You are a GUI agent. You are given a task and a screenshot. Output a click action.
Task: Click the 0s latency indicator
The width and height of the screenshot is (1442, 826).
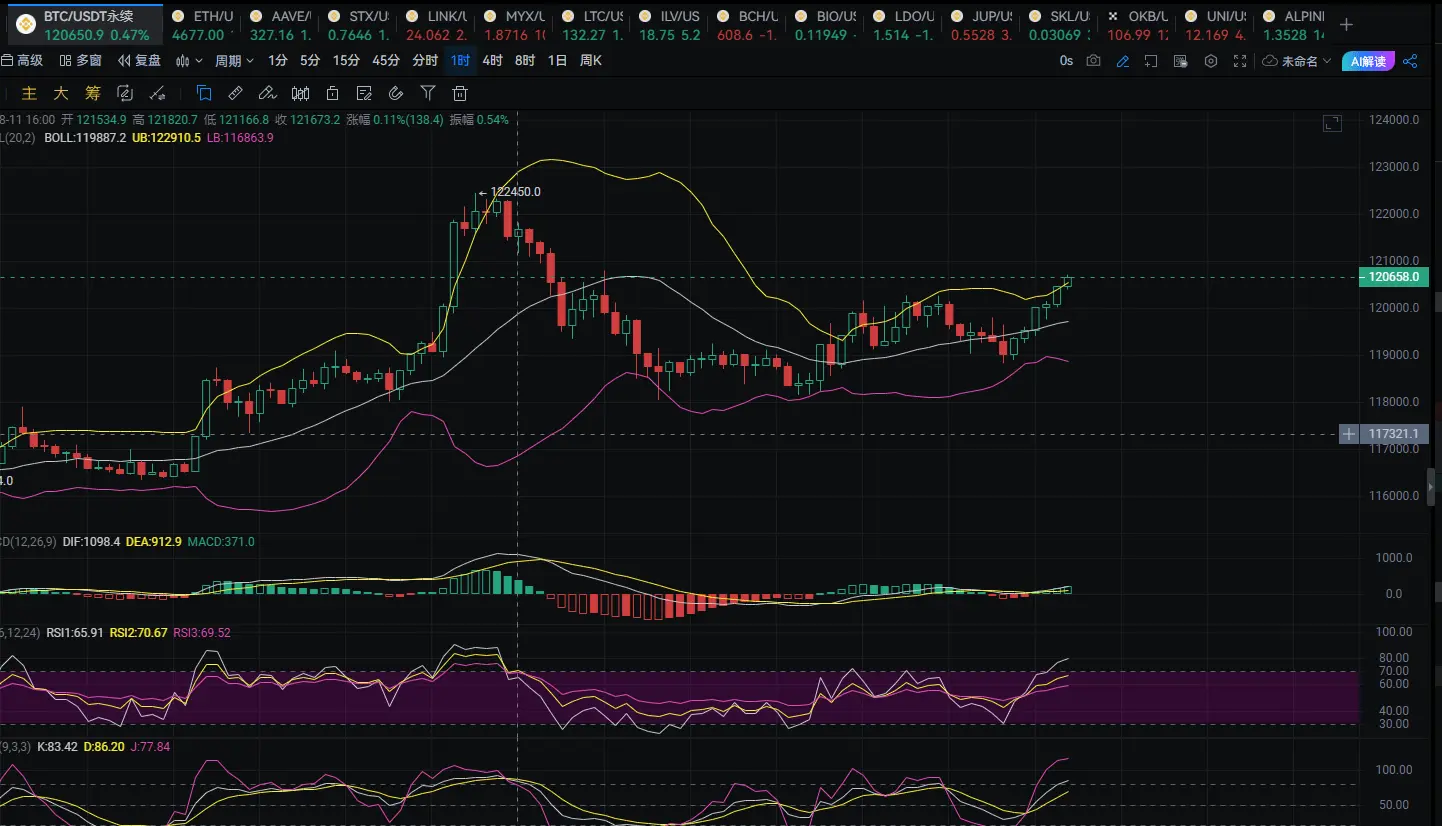[x=1066, y=61]
